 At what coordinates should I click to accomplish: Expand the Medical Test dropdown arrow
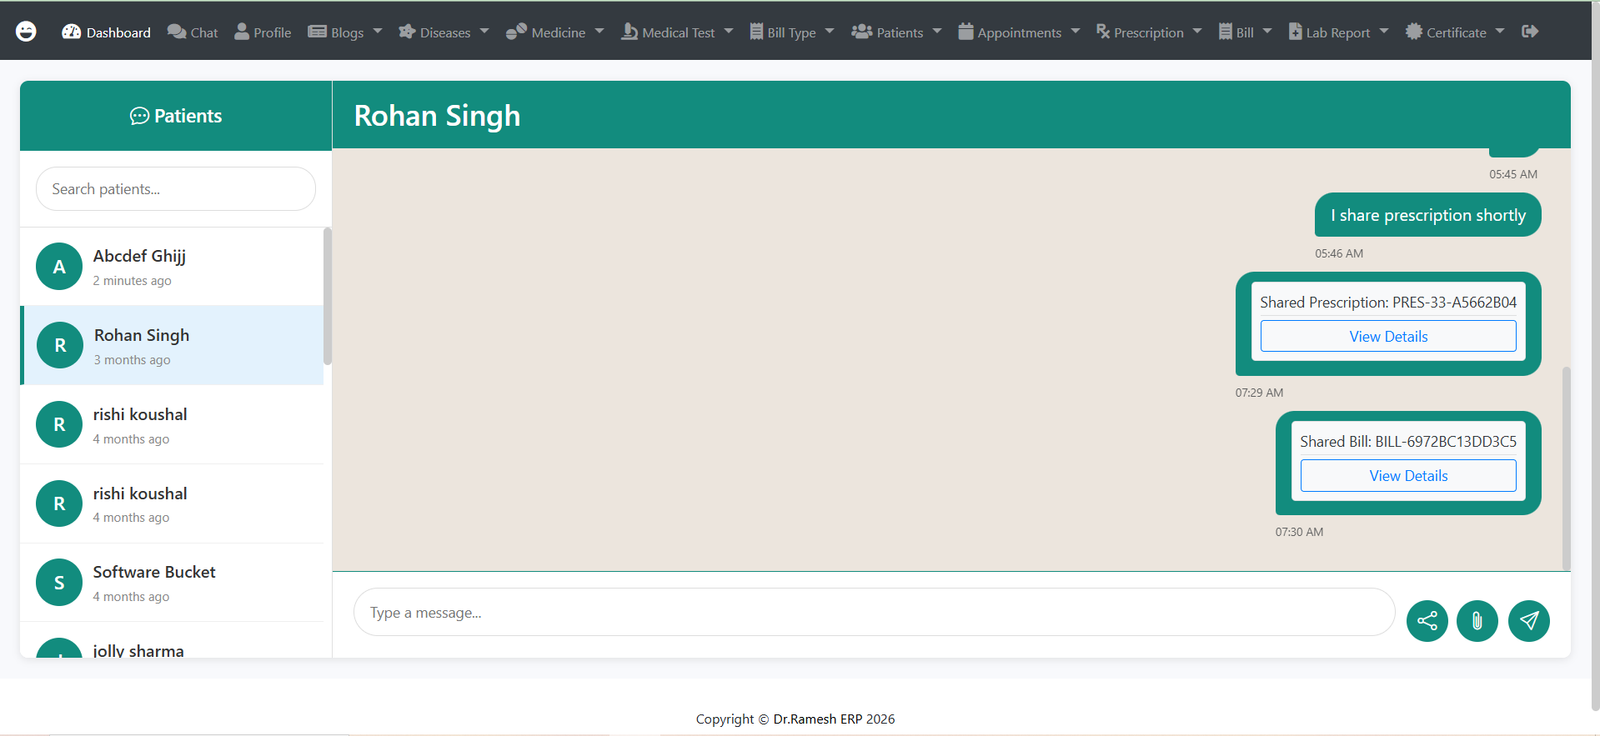pos(729,31)
